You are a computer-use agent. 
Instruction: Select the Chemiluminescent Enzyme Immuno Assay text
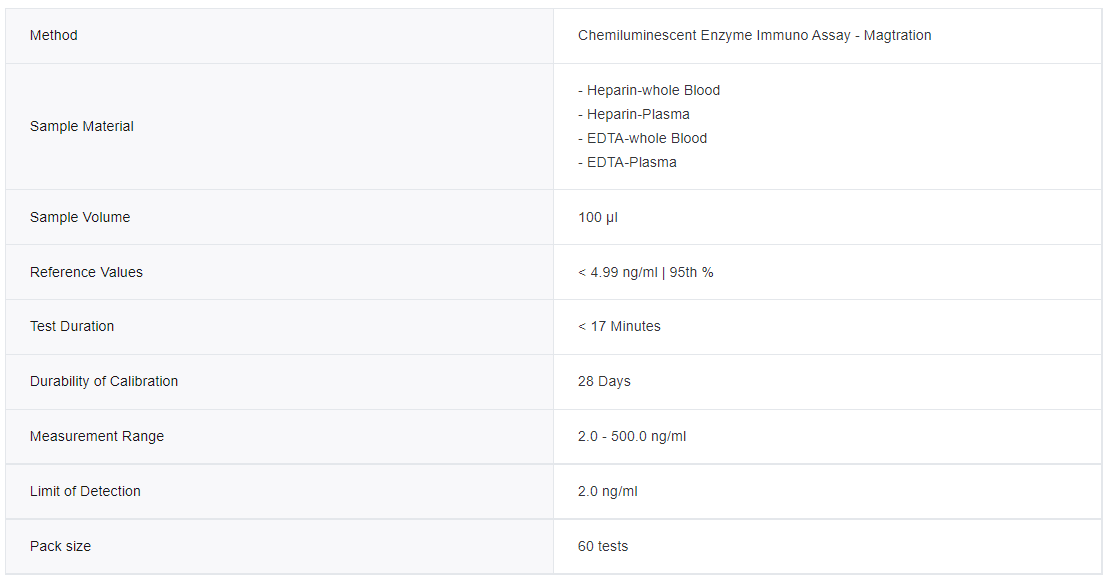(754, 36)
